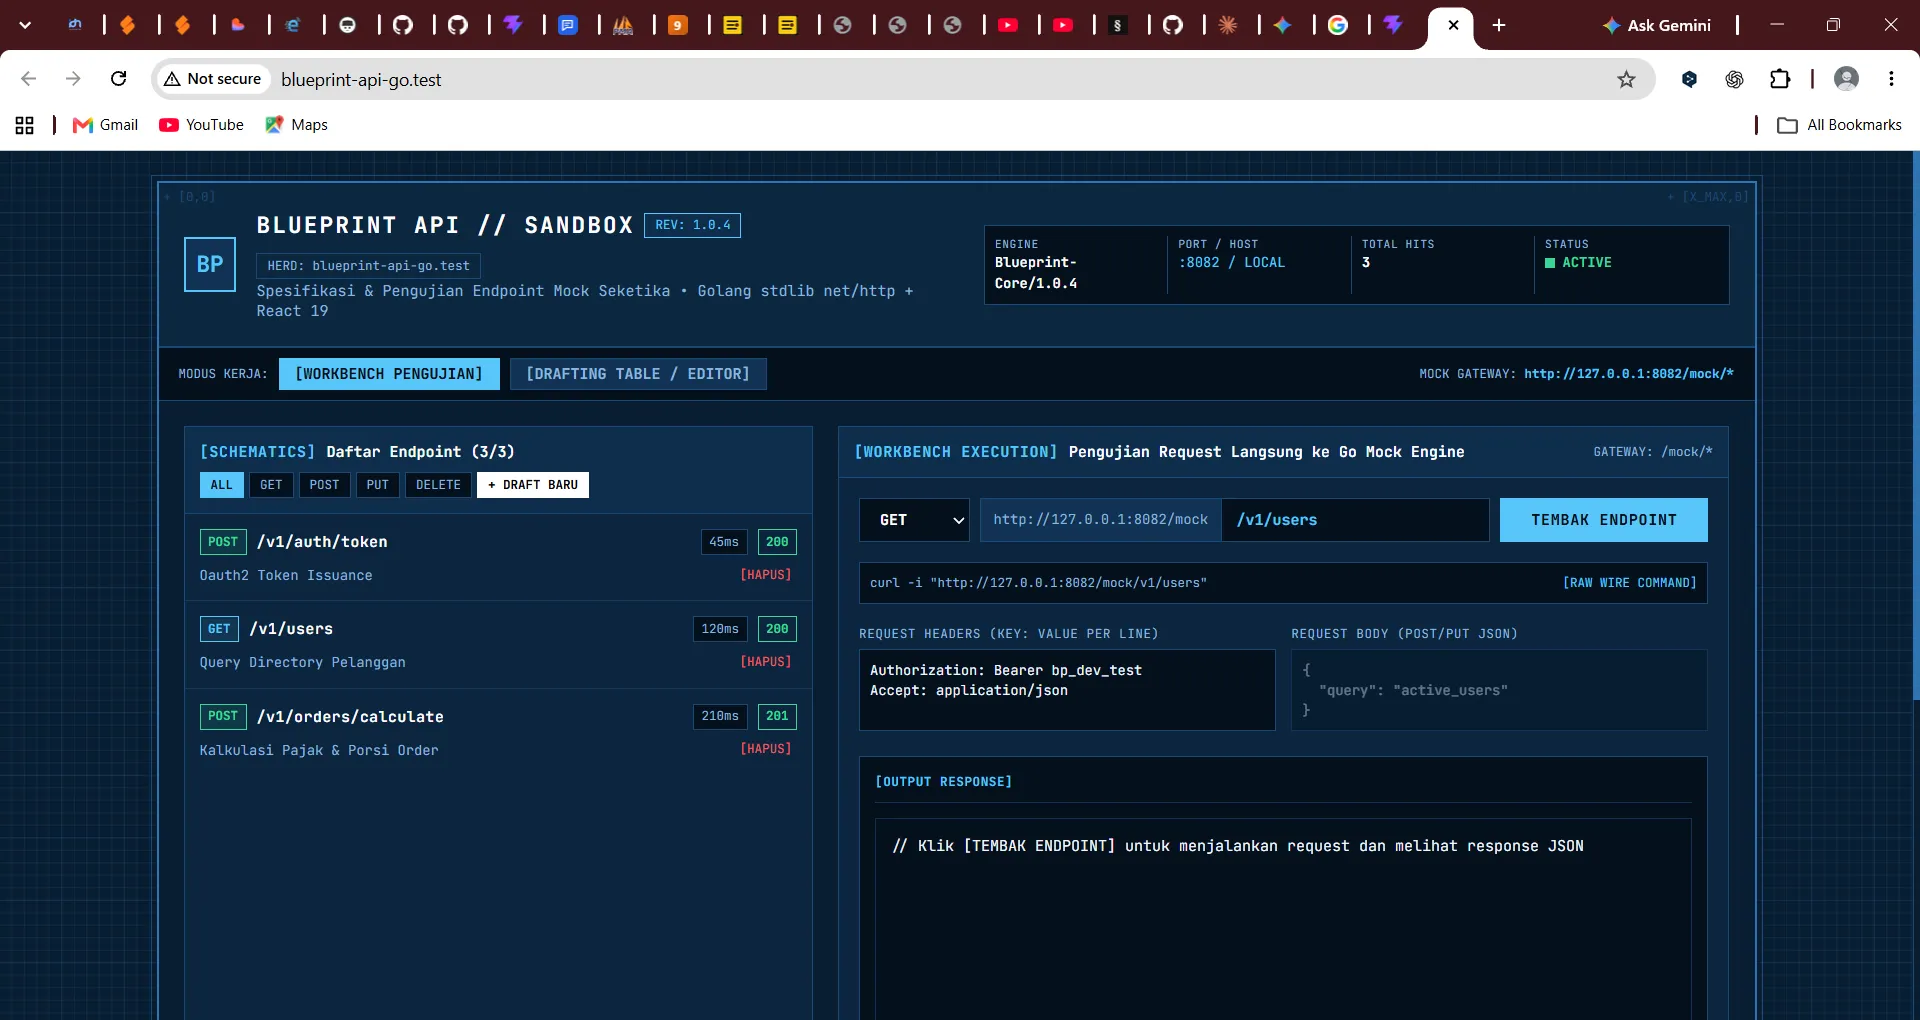Switch to the orange starburst Claude tab

click(1228, 25)
